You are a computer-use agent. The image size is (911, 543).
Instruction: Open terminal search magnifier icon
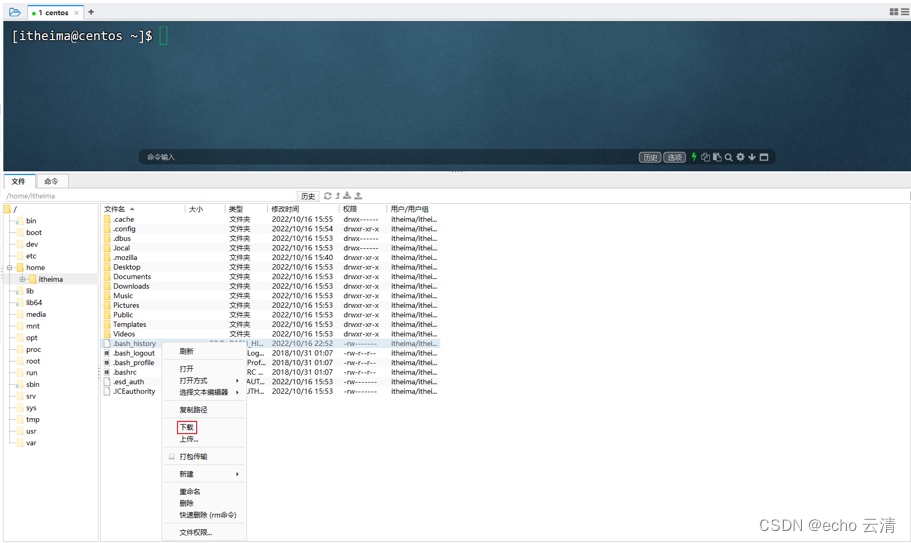click(x=729, y=157)
